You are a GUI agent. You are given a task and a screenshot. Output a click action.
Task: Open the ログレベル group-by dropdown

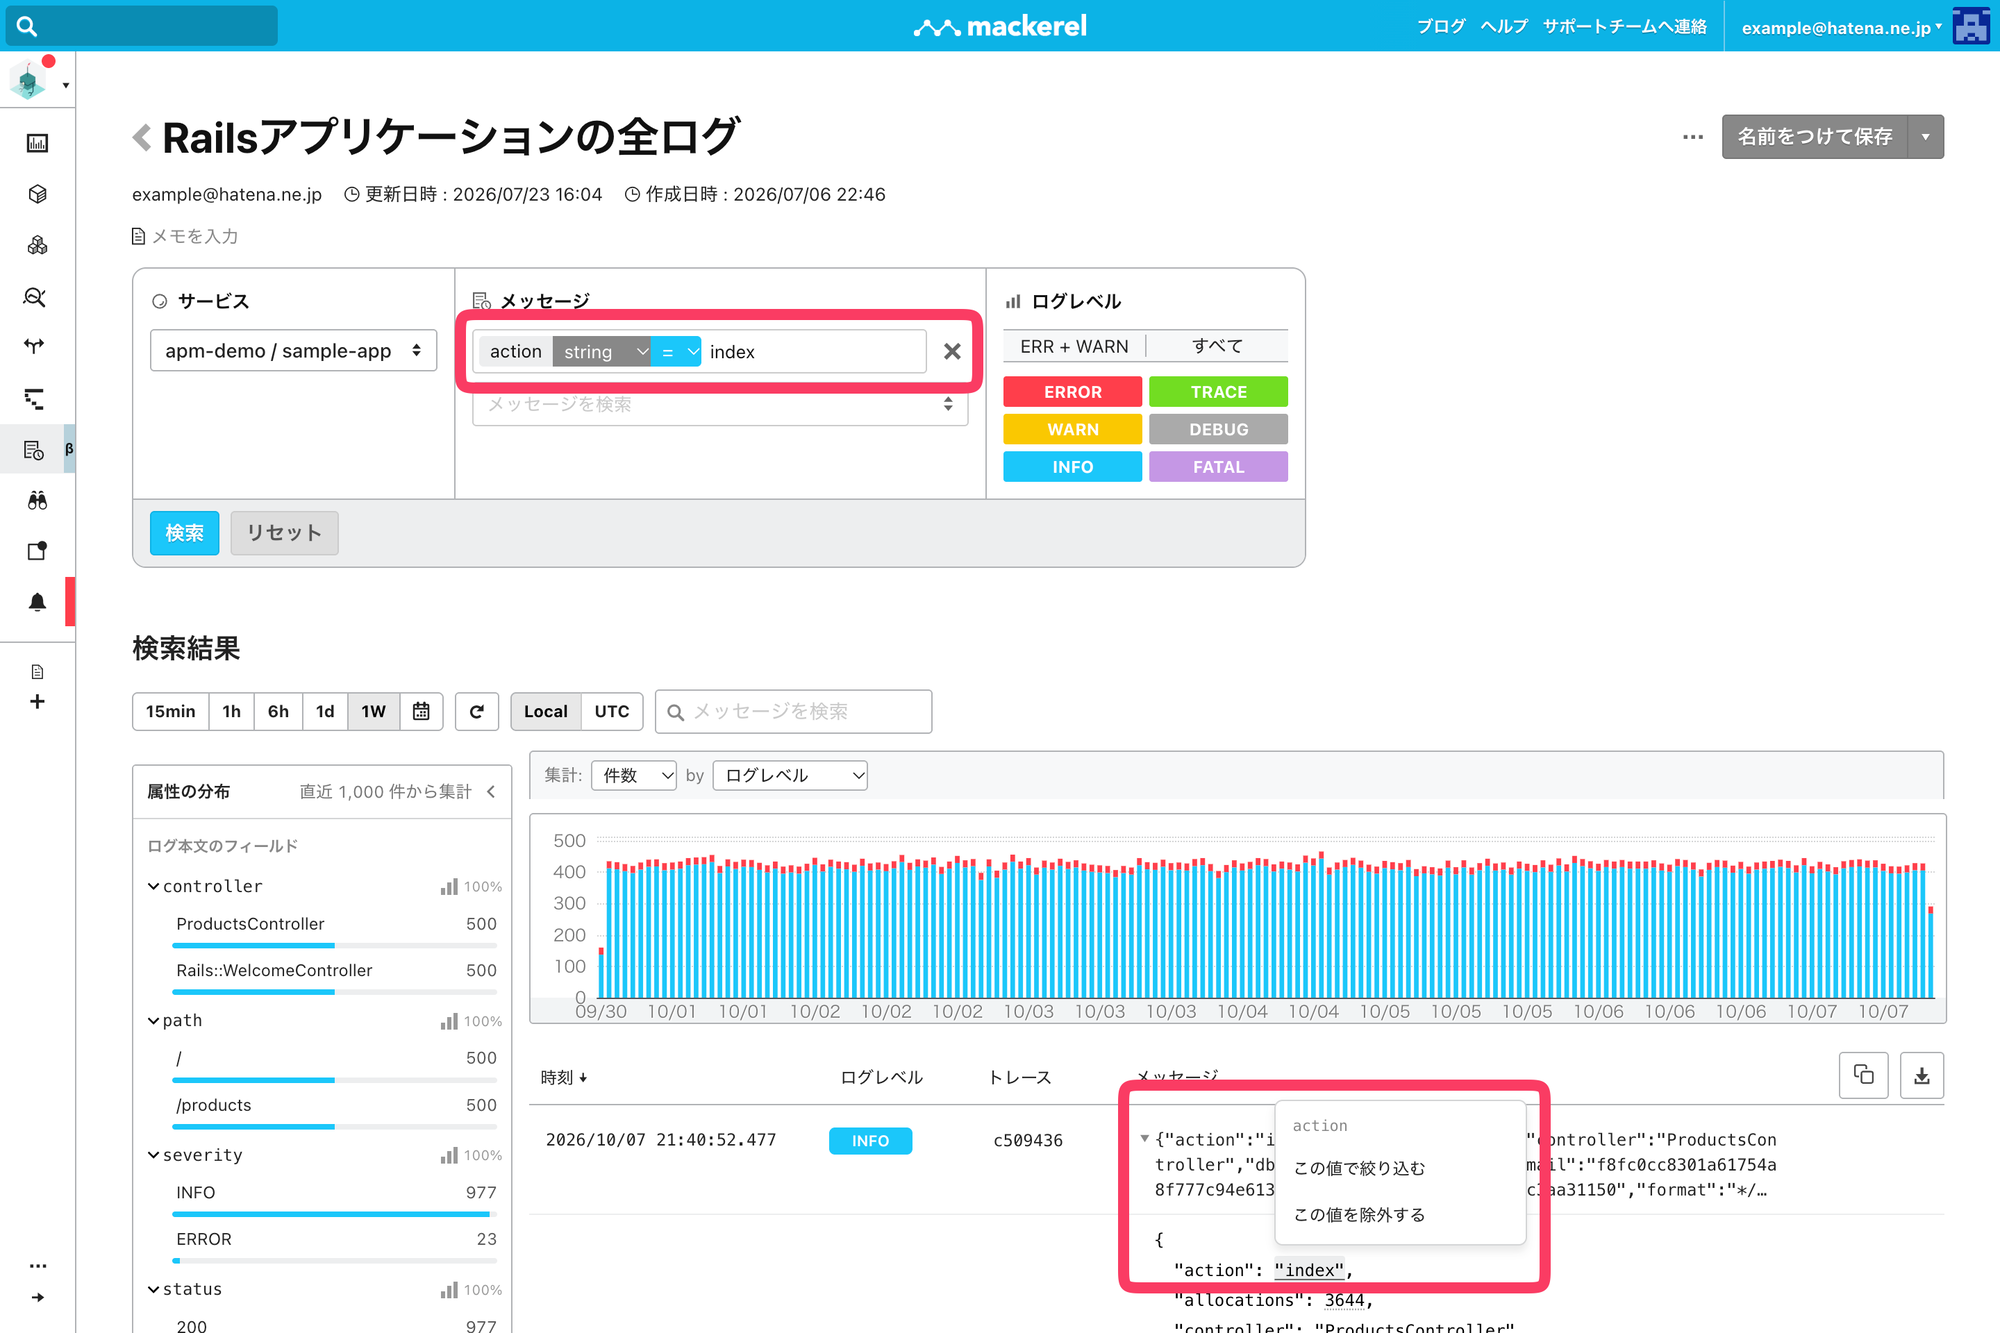point(790,775)
